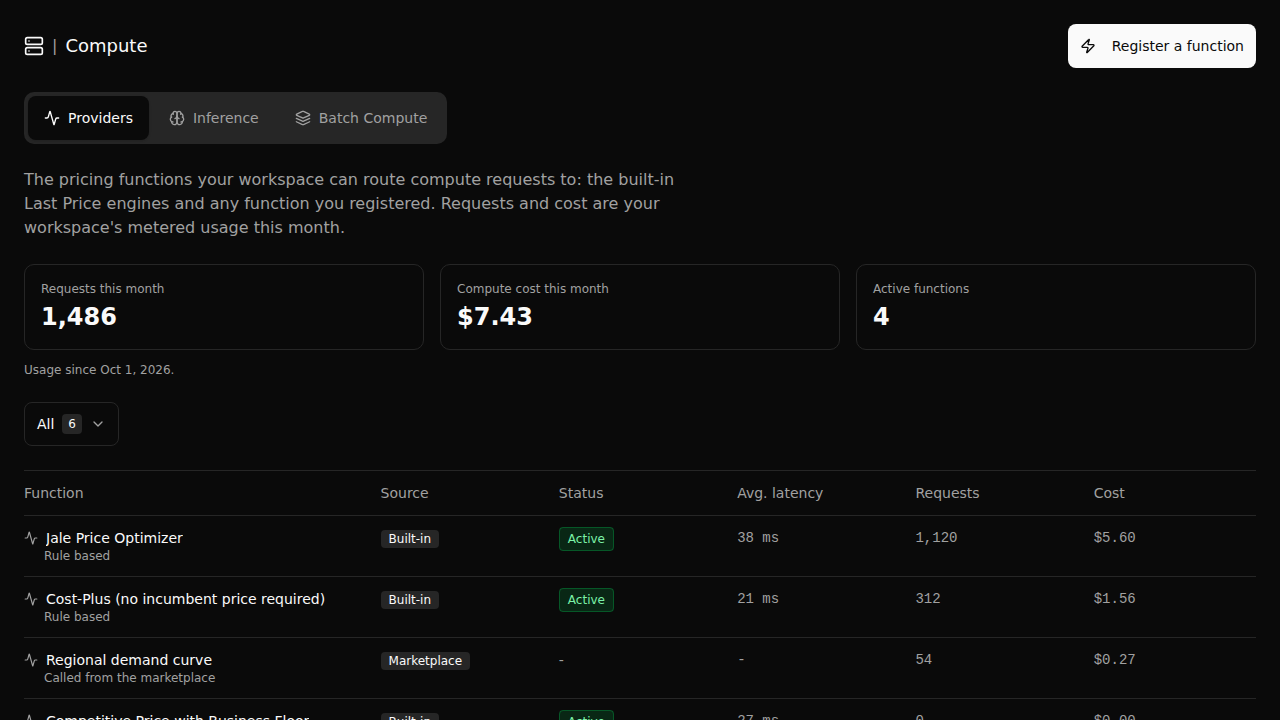Viewport: 1280px width, 720px height.
Task: Click the Compute cost this month card
Action: 640,307
